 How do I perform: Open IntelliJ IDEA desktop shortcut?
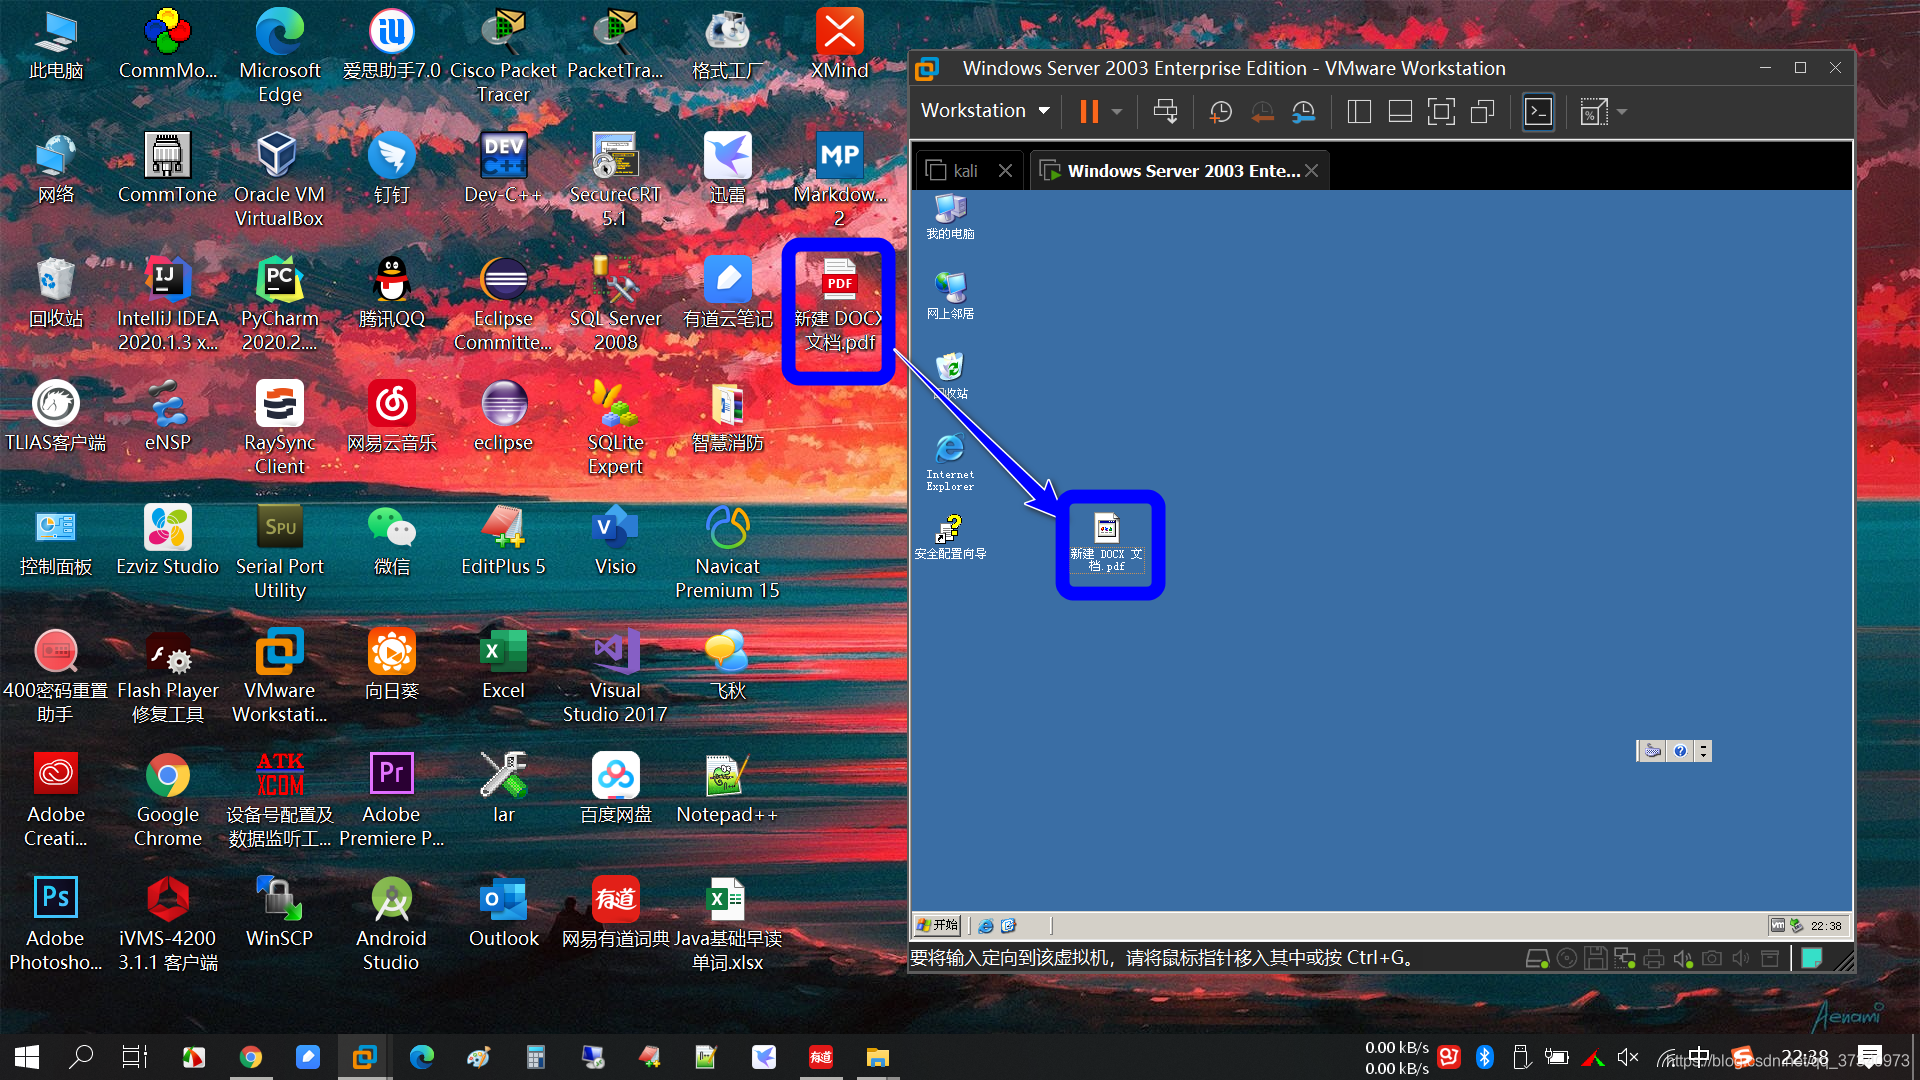(167, 303)
